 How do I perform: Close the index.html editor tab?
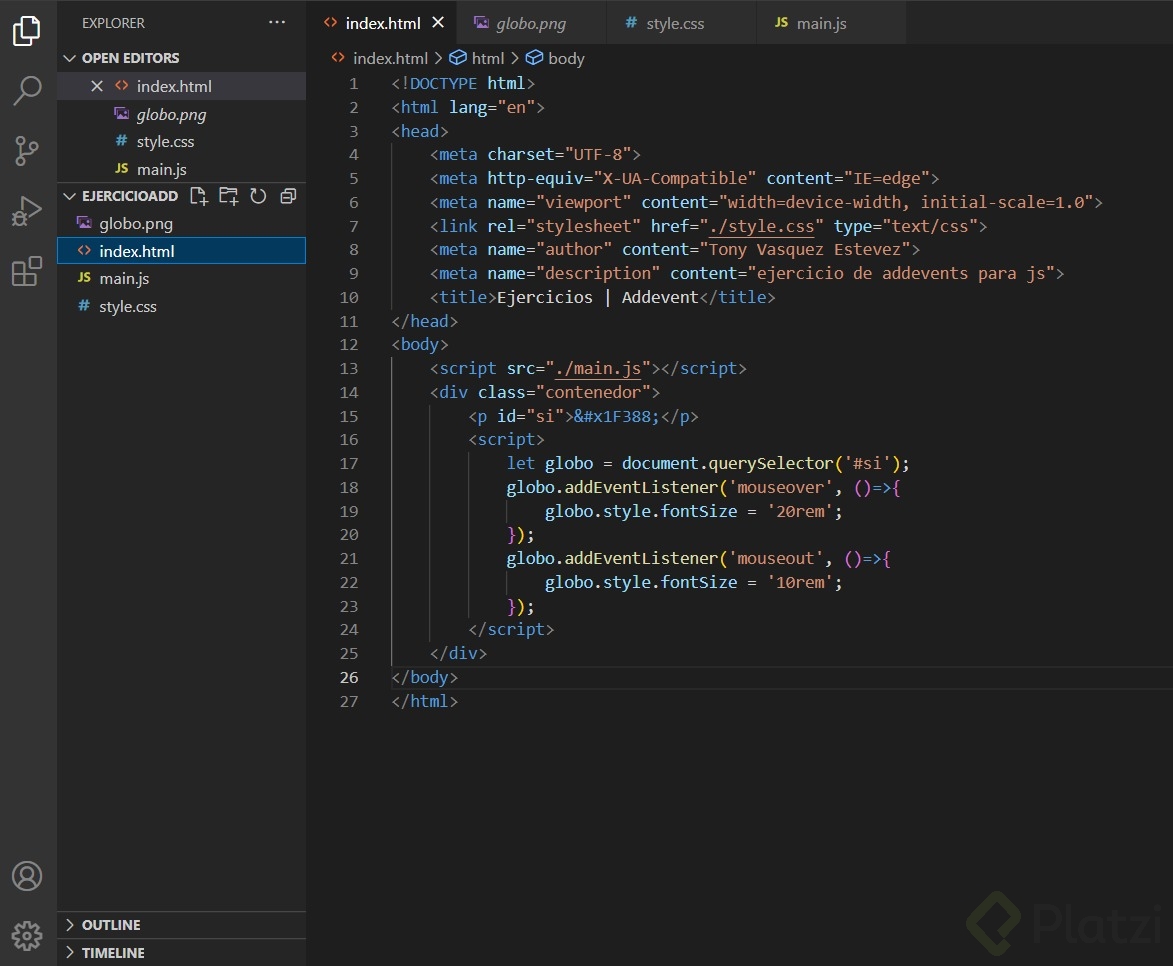point(438,22)
